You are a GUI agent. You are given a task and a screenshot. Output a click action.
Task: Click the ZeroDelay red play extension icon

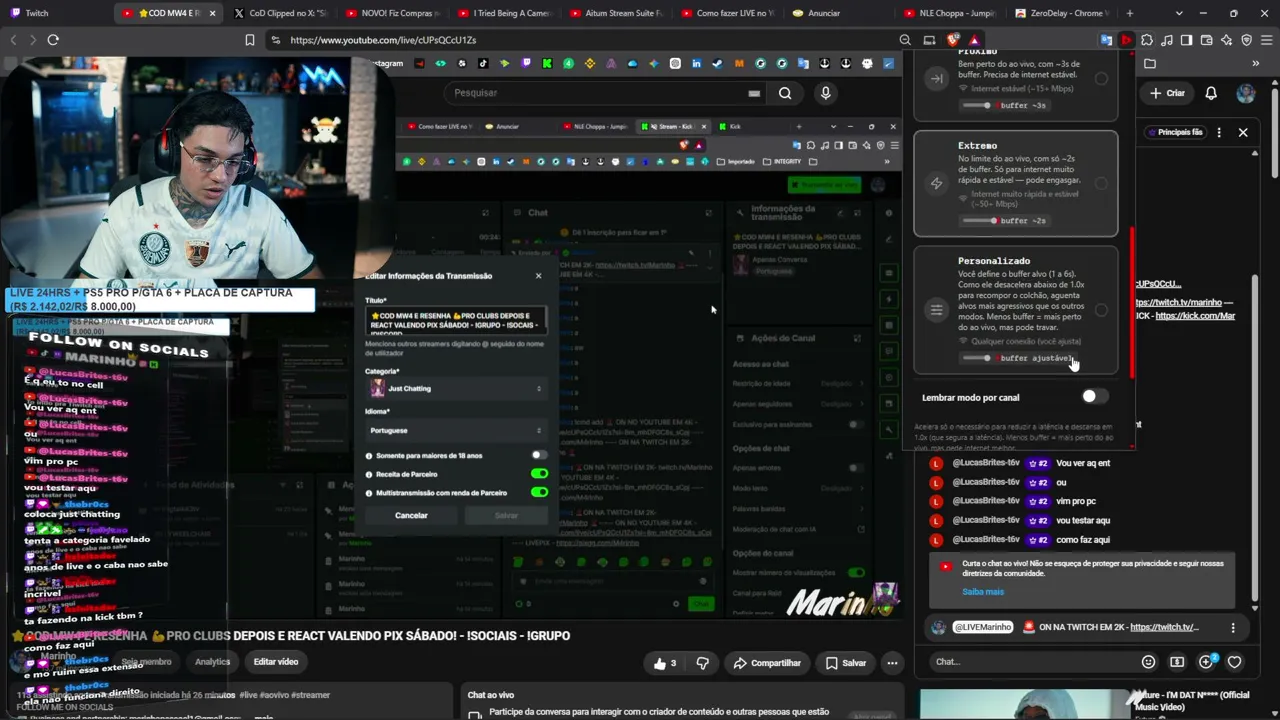click(1126, 40)
